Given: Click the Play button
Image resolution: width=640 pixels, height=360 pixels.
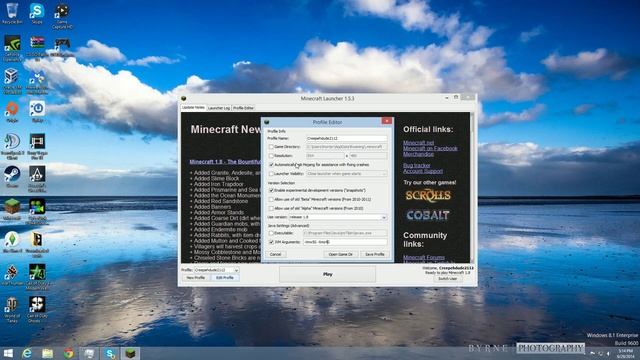Looking at the screenshot, I should pyautogui.click(x=327, y=274).
